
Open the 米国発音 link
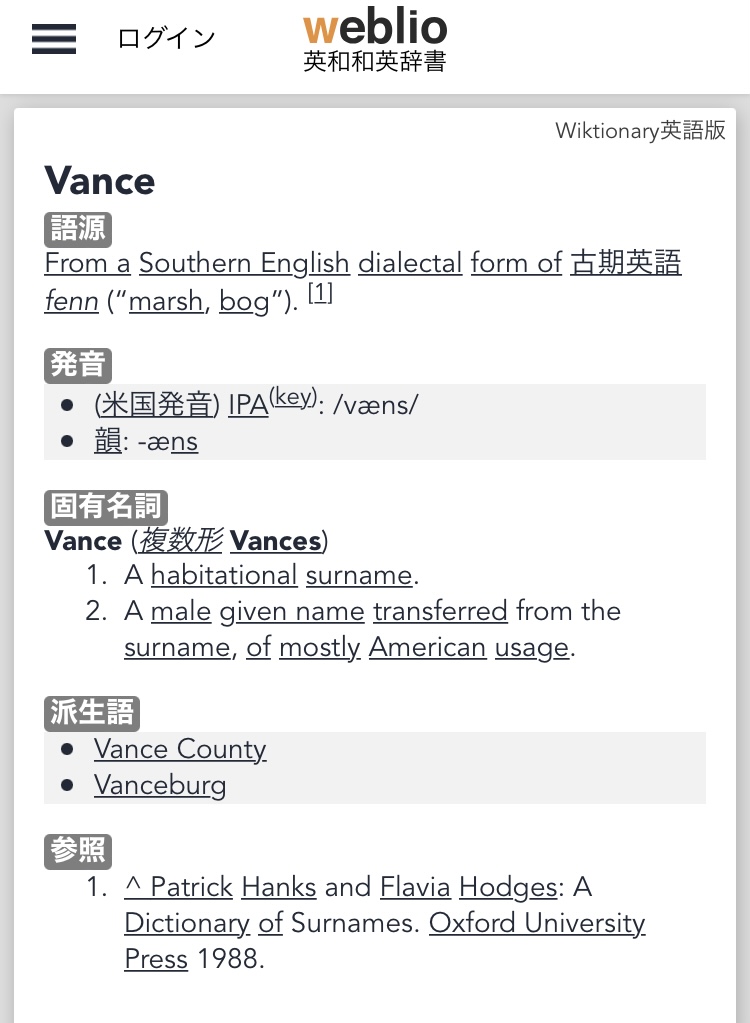point(157,405)
